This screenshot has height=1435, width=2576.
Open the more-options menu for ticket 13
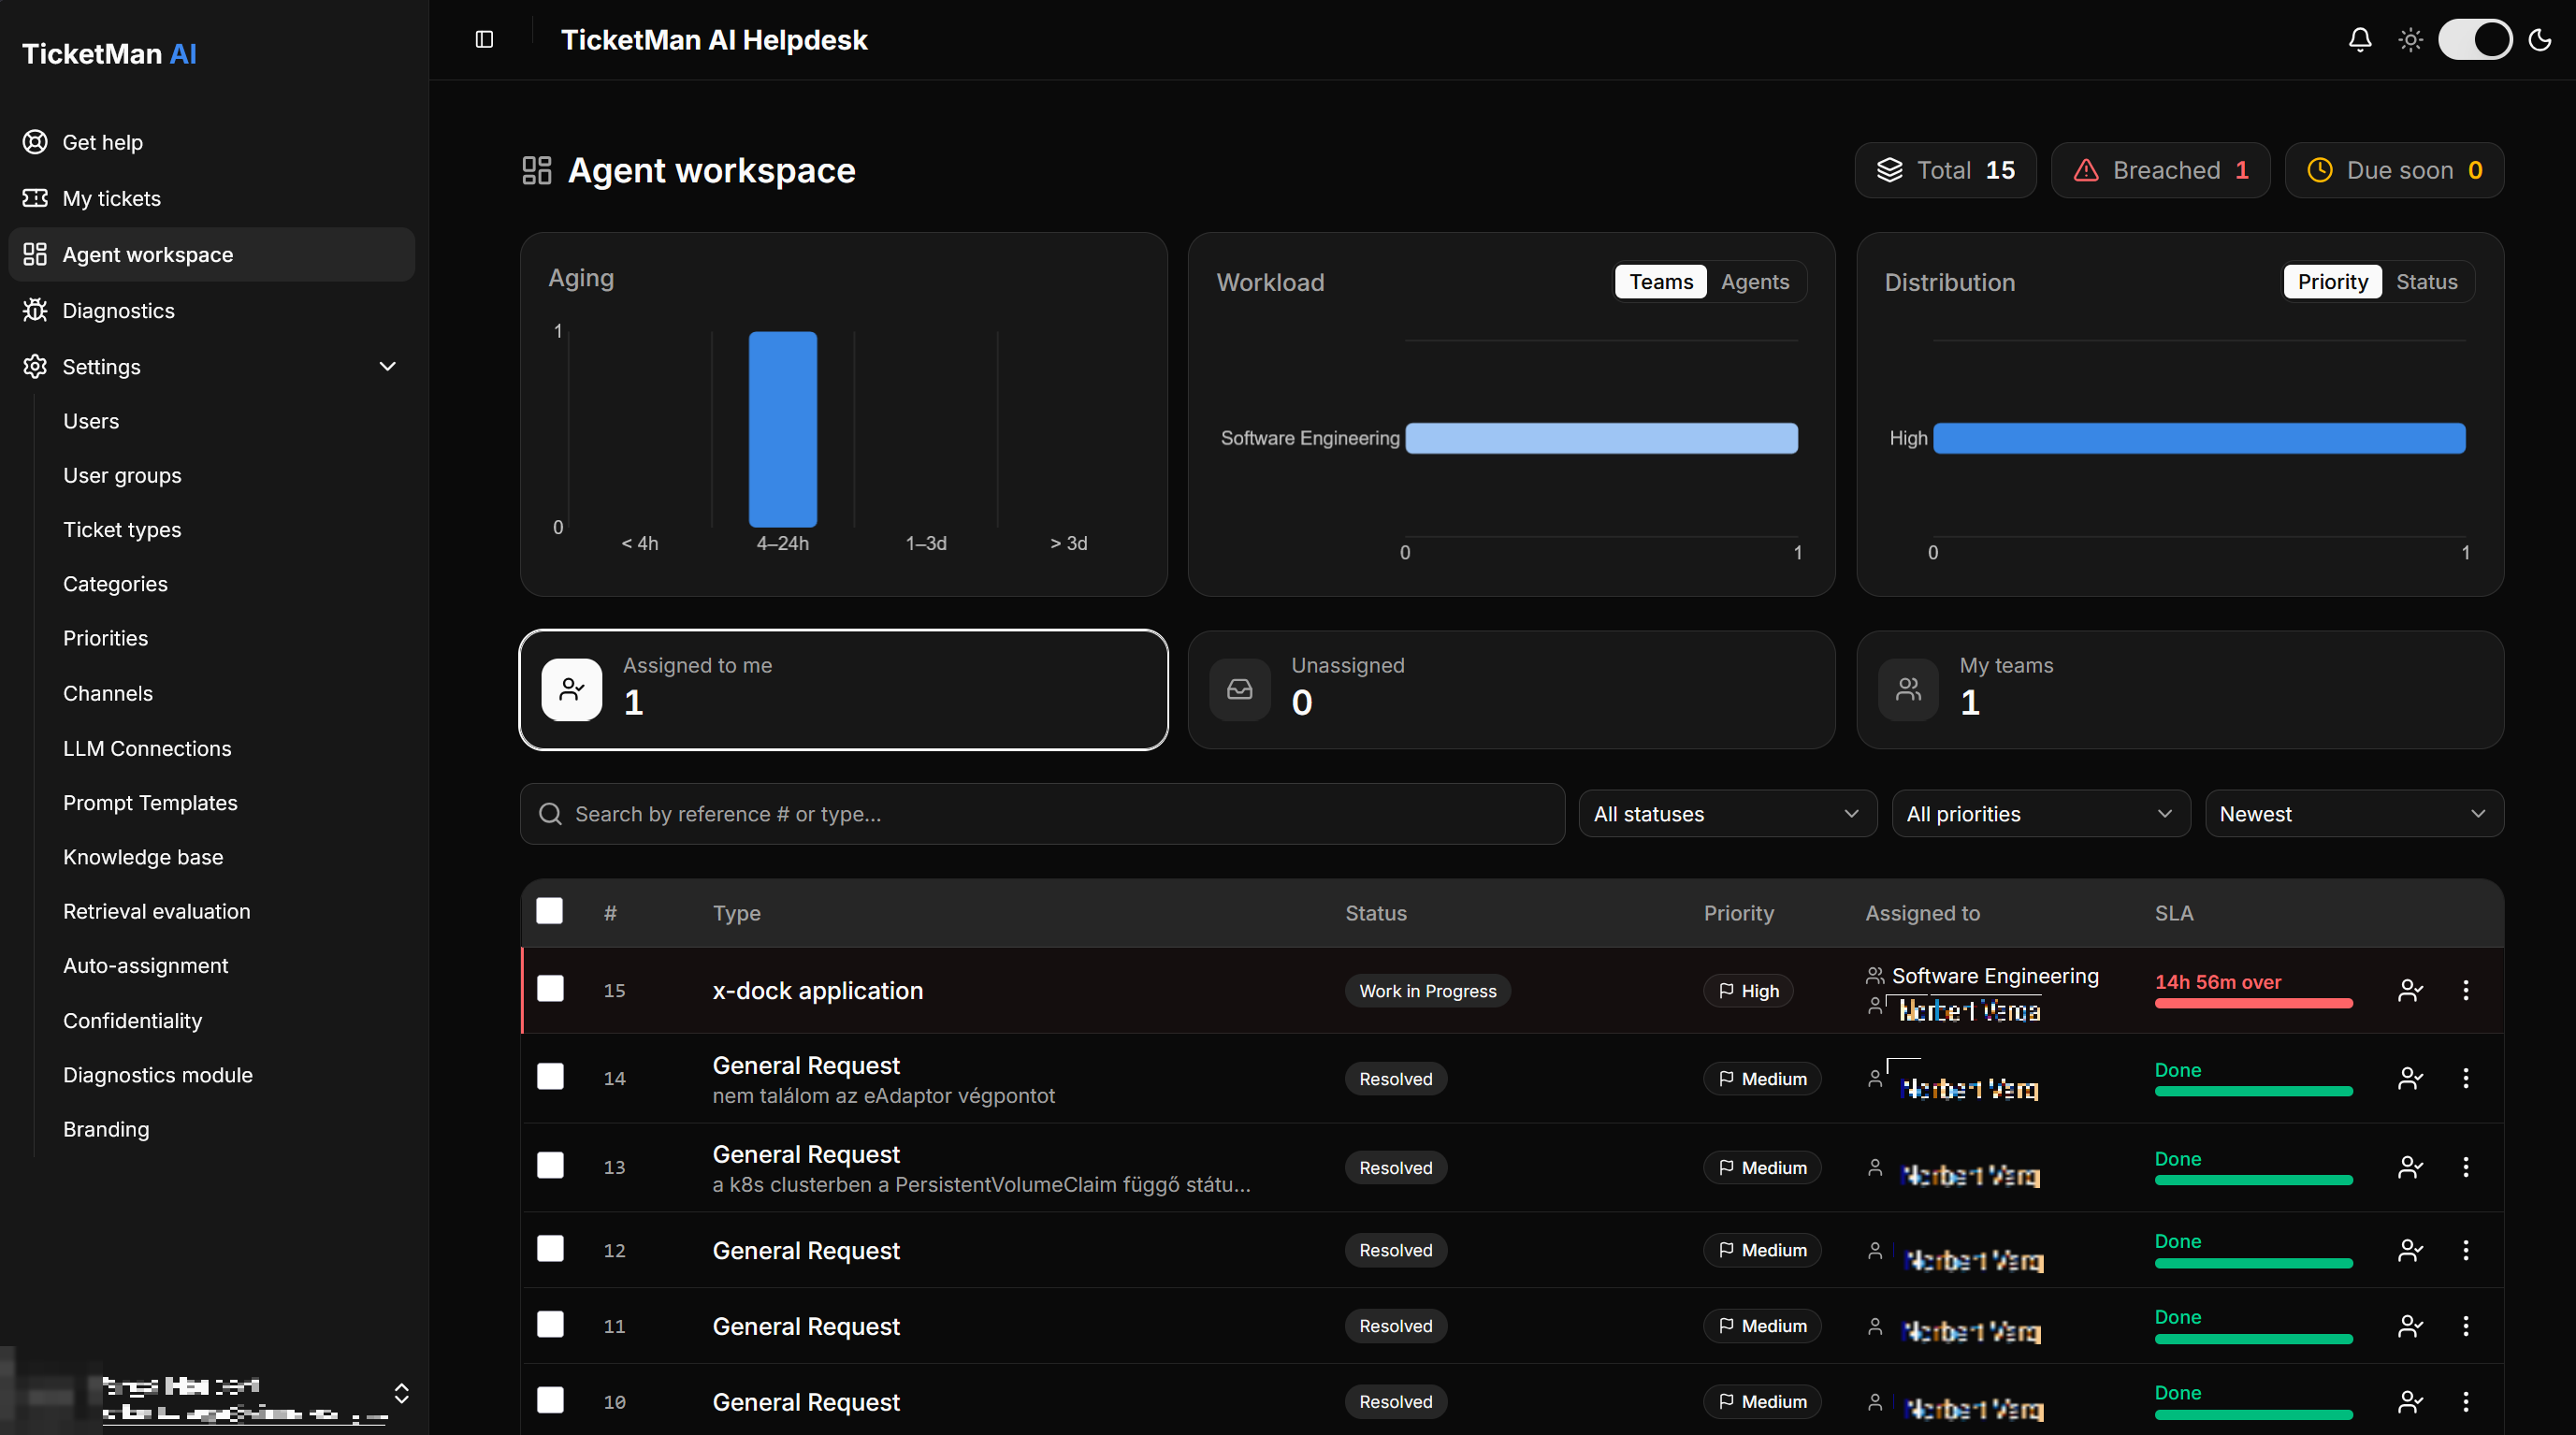2465,1167
